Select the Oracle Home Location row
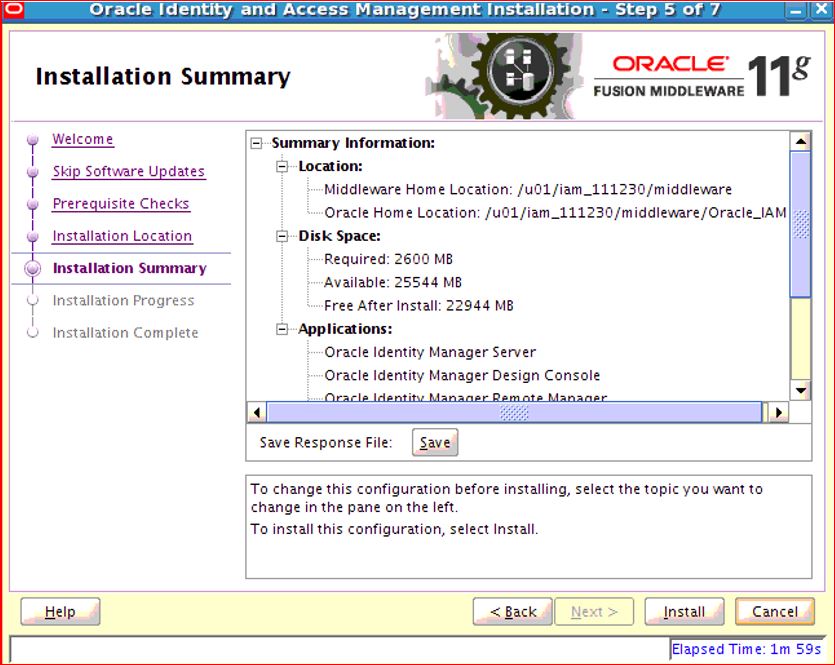This screenshot has width=835, height=665. 555,213
